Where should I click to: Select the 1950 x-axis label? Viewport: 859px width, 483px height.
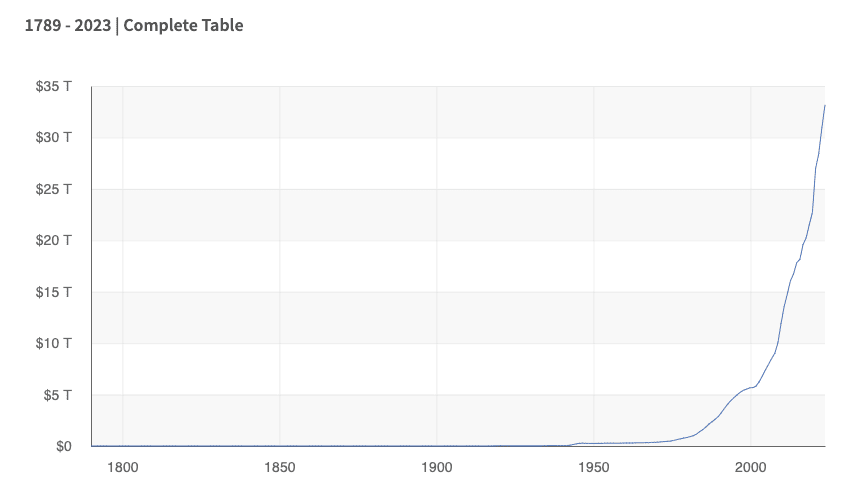594,466
